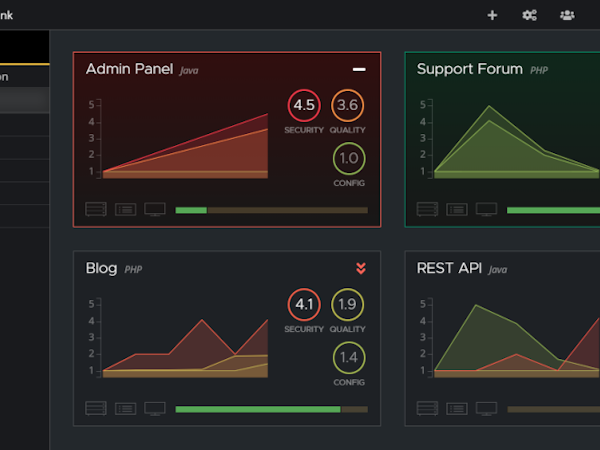This screenshot has width=600, height=450.
Task: Select the Admin Panel 4.5 security score
Action: [304, 105]
